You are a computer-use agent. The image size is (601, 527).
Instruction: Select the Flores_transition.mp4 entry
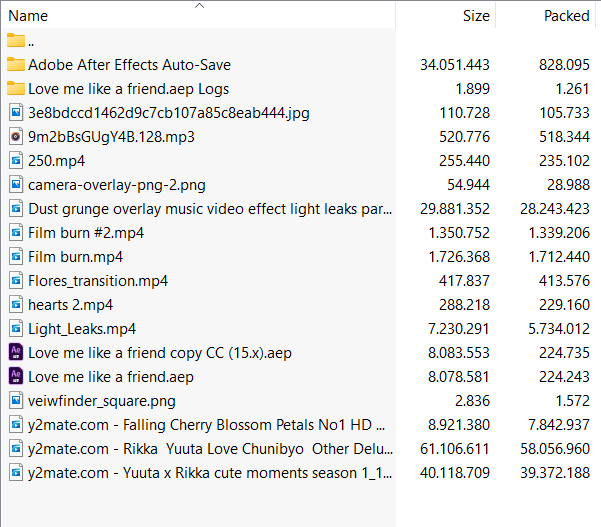(98, 281)
